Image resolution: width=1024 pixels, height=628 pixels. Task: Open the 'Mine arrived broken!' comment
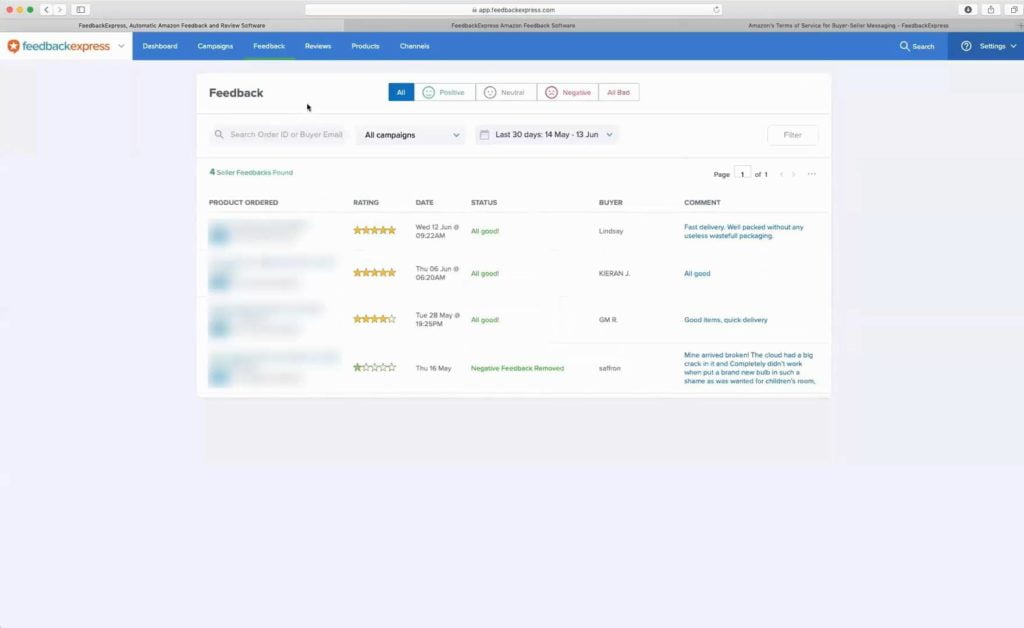coord(750,368)
